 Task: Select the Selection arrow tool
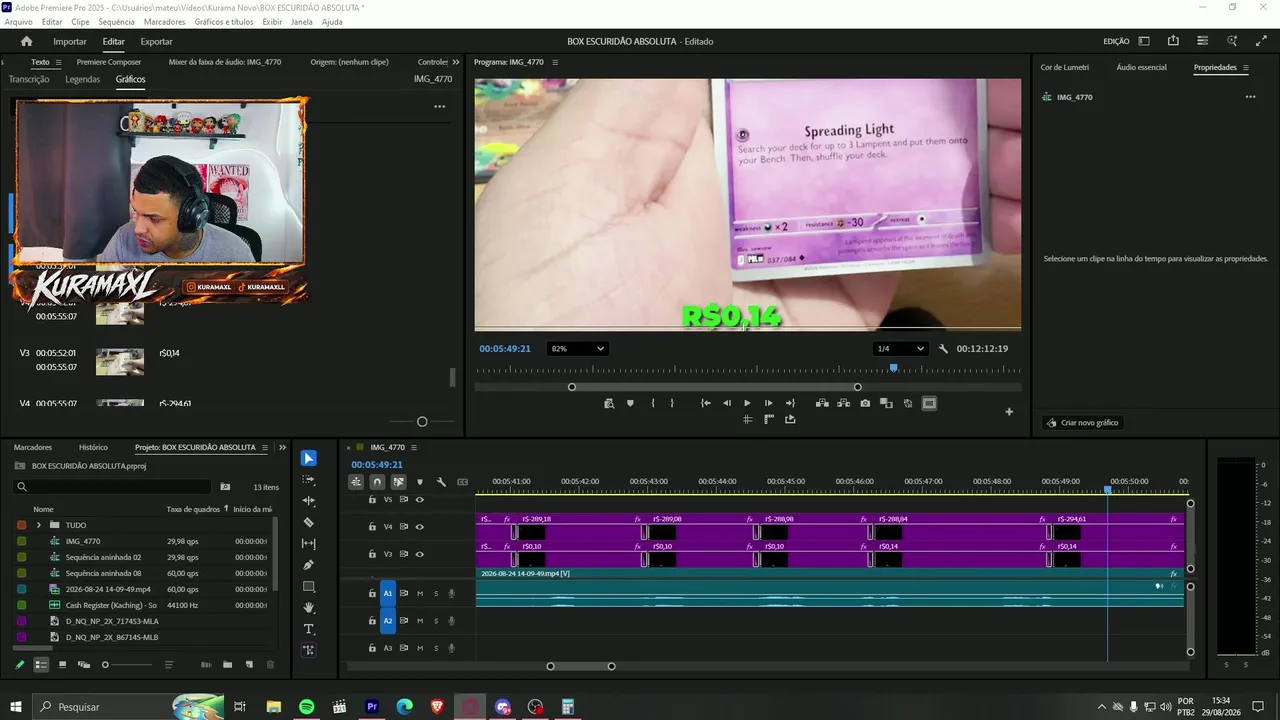coord(309,458)
